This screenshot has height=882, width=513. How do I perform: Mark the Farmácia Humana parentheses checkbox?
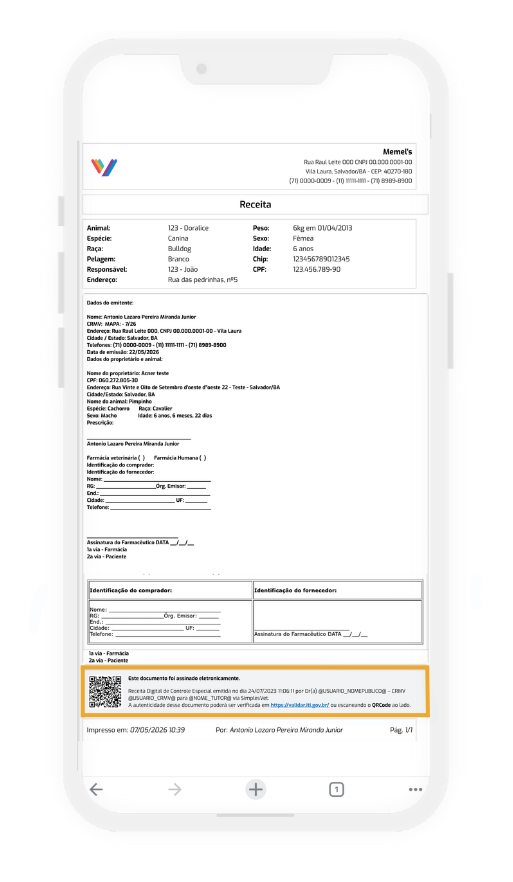pyautogui.click(x=202, y=458)
